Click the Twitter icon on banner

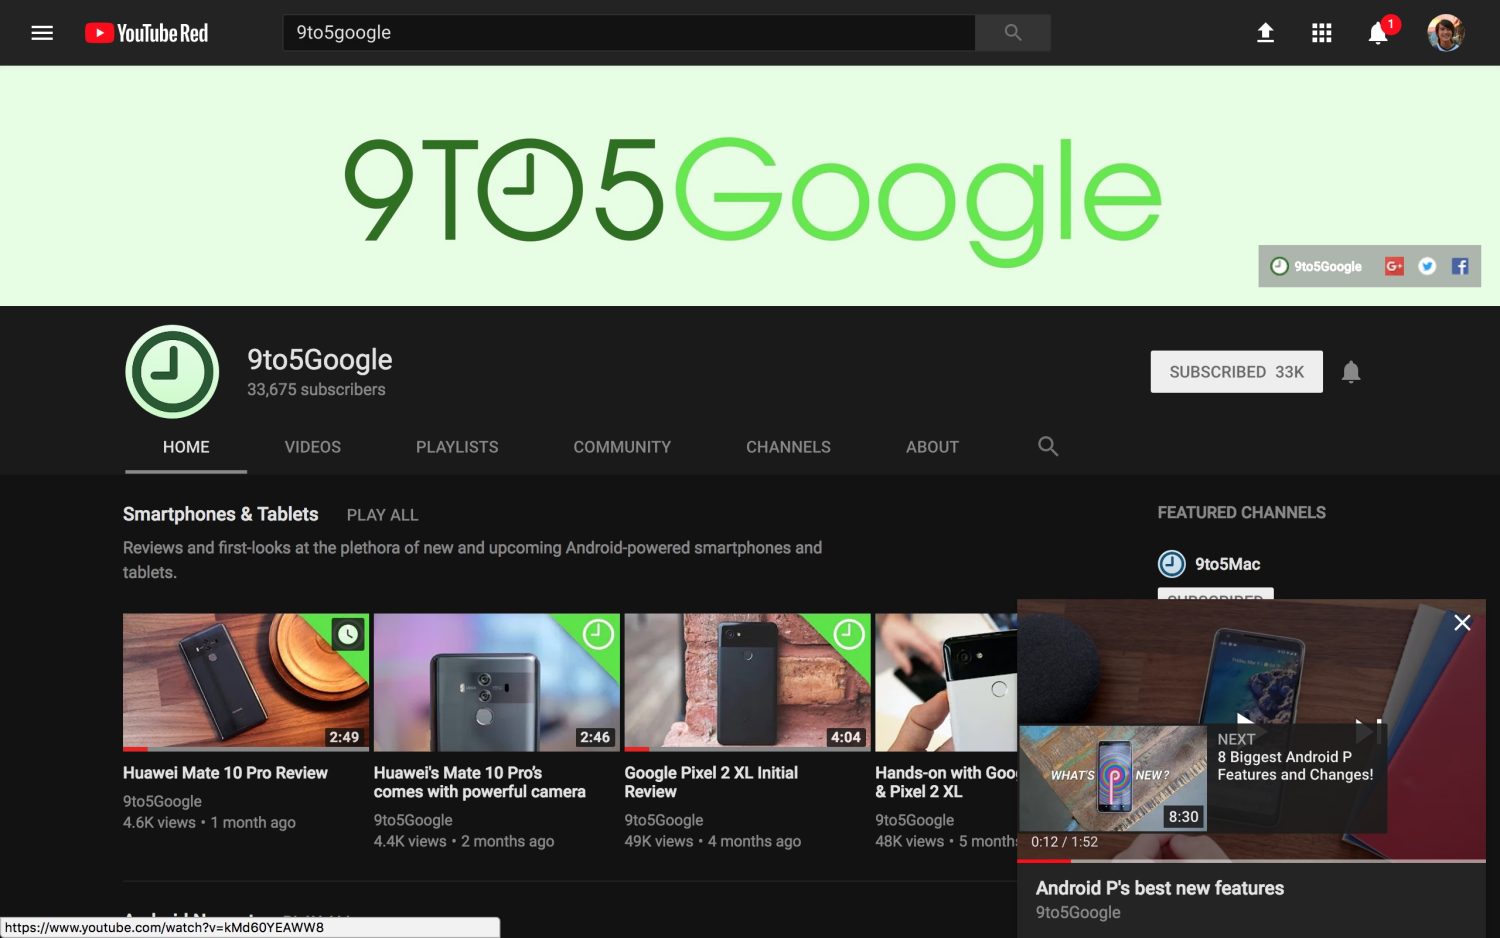tap(1427, 266)
